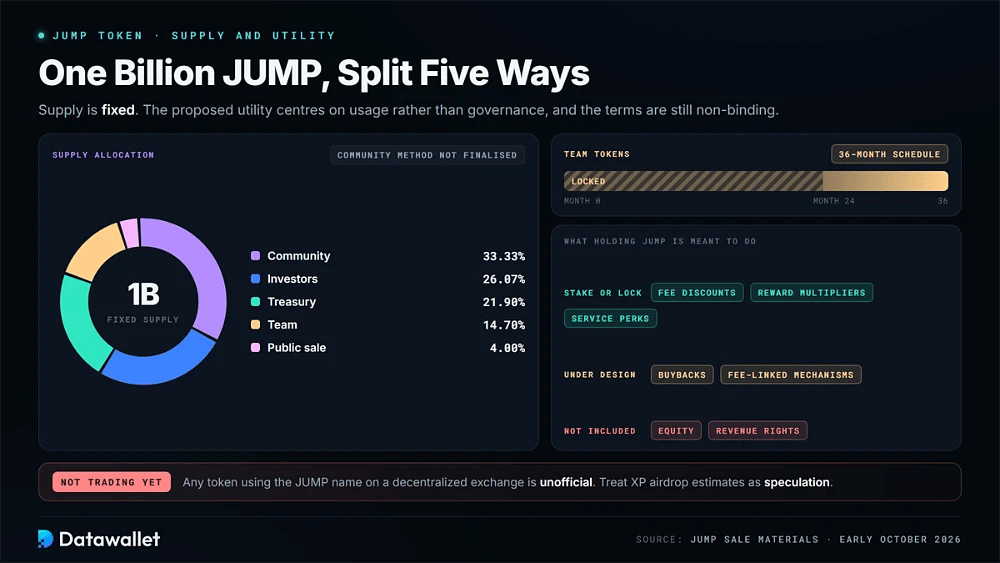Click the NOT TRADING YET badge
This screenshot has height=563, width=1000.
pyautogui.click(x=112, y=482)
